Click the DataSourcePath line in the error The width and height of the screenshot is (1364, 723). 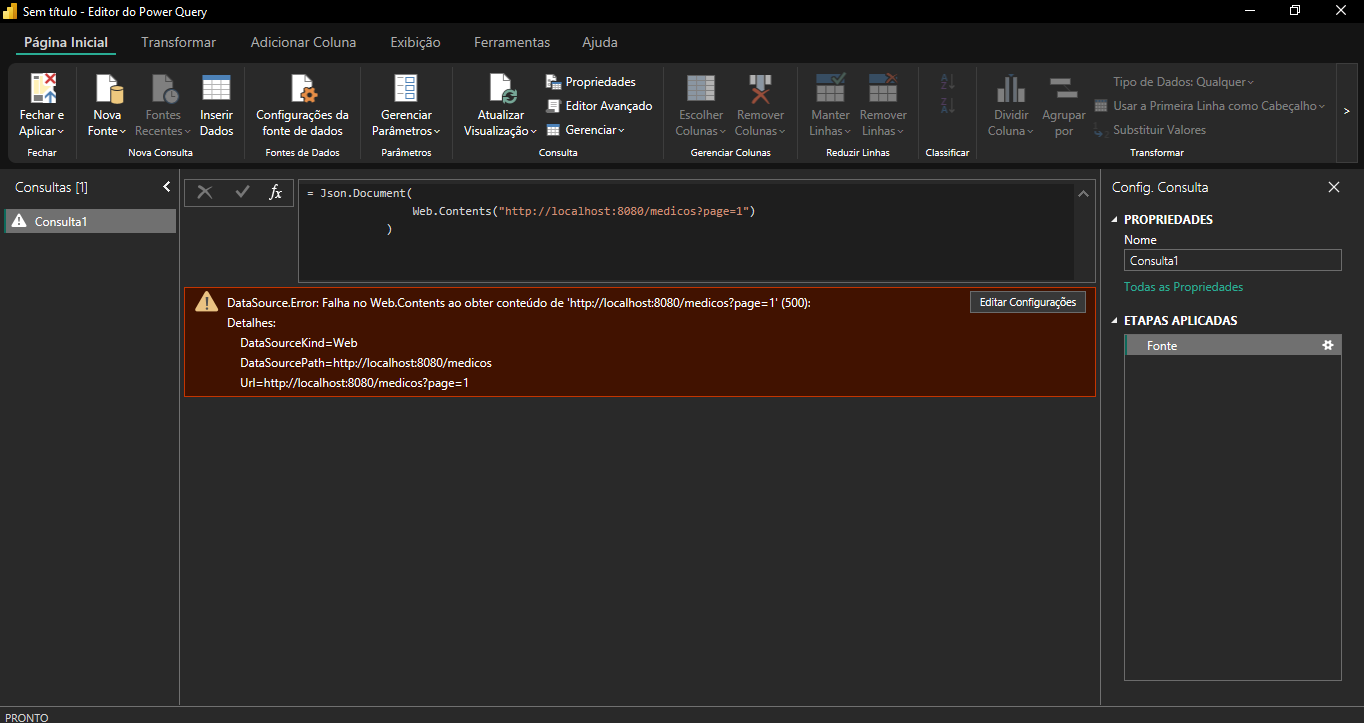coord(366,363)
